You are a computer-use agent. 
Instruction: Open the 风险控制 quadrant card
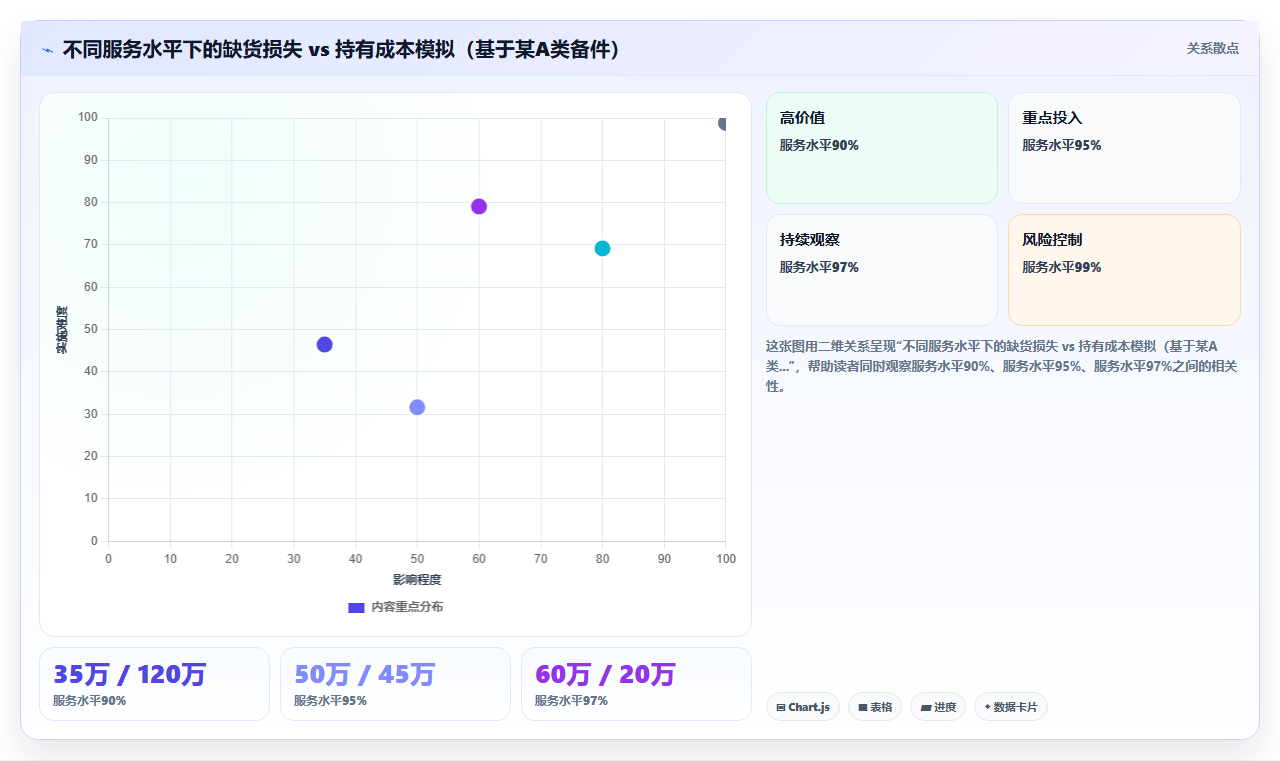[x=1124, y=270]
